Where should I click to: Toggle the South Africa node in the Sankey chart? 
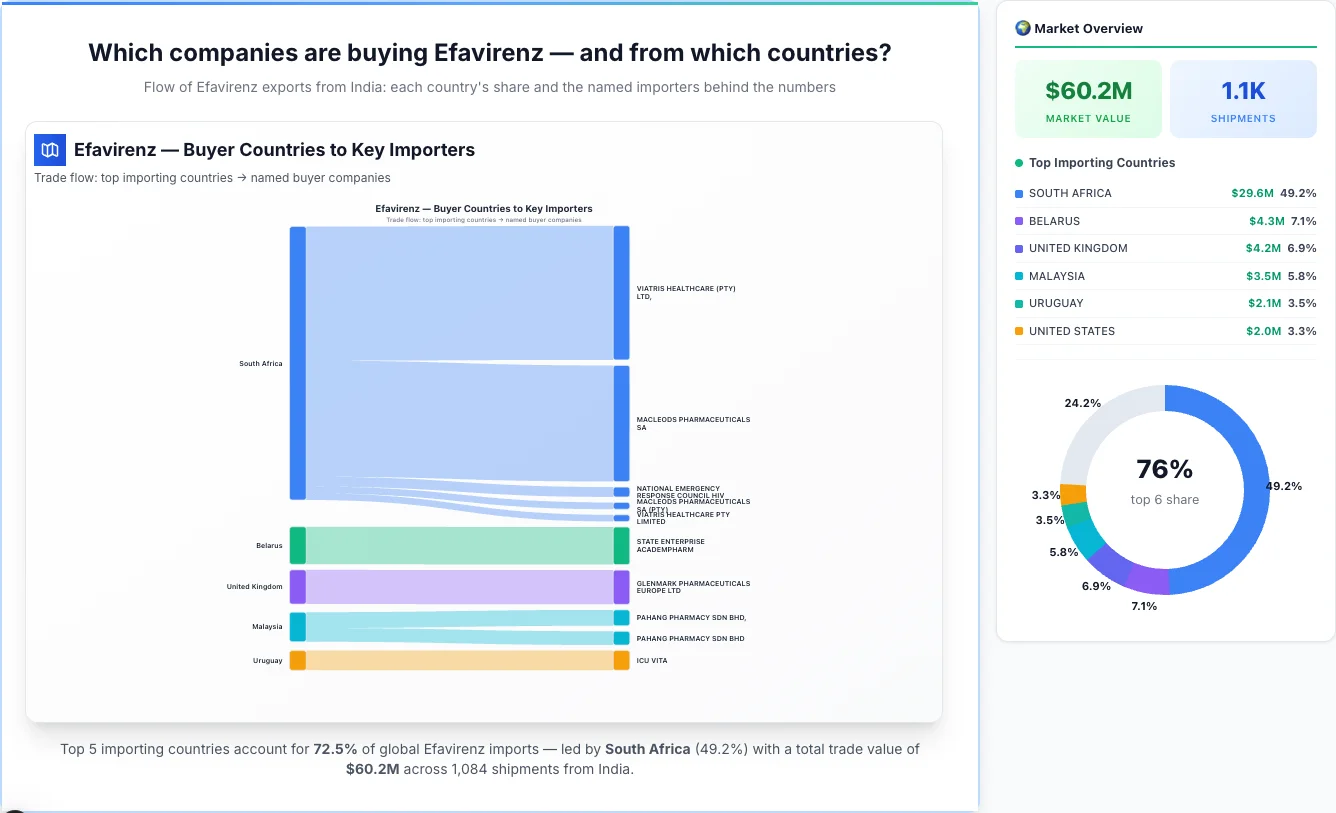(x=294, y=363)
